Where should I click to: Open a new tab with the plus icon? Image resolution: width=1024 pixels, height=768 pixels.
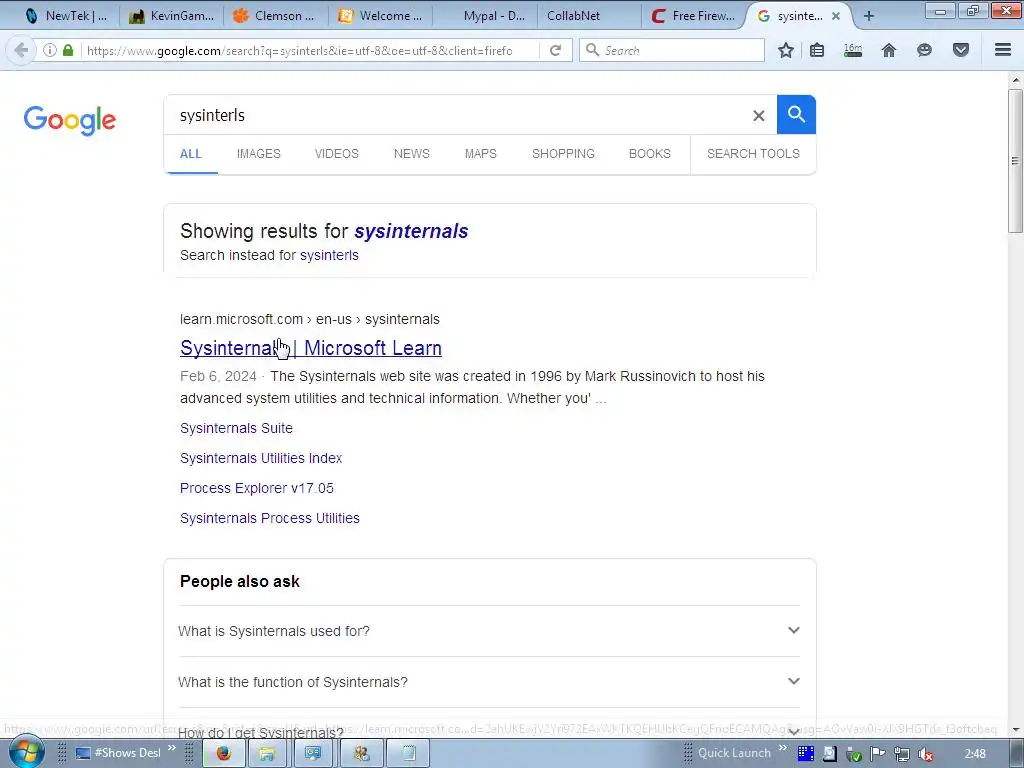869,16
